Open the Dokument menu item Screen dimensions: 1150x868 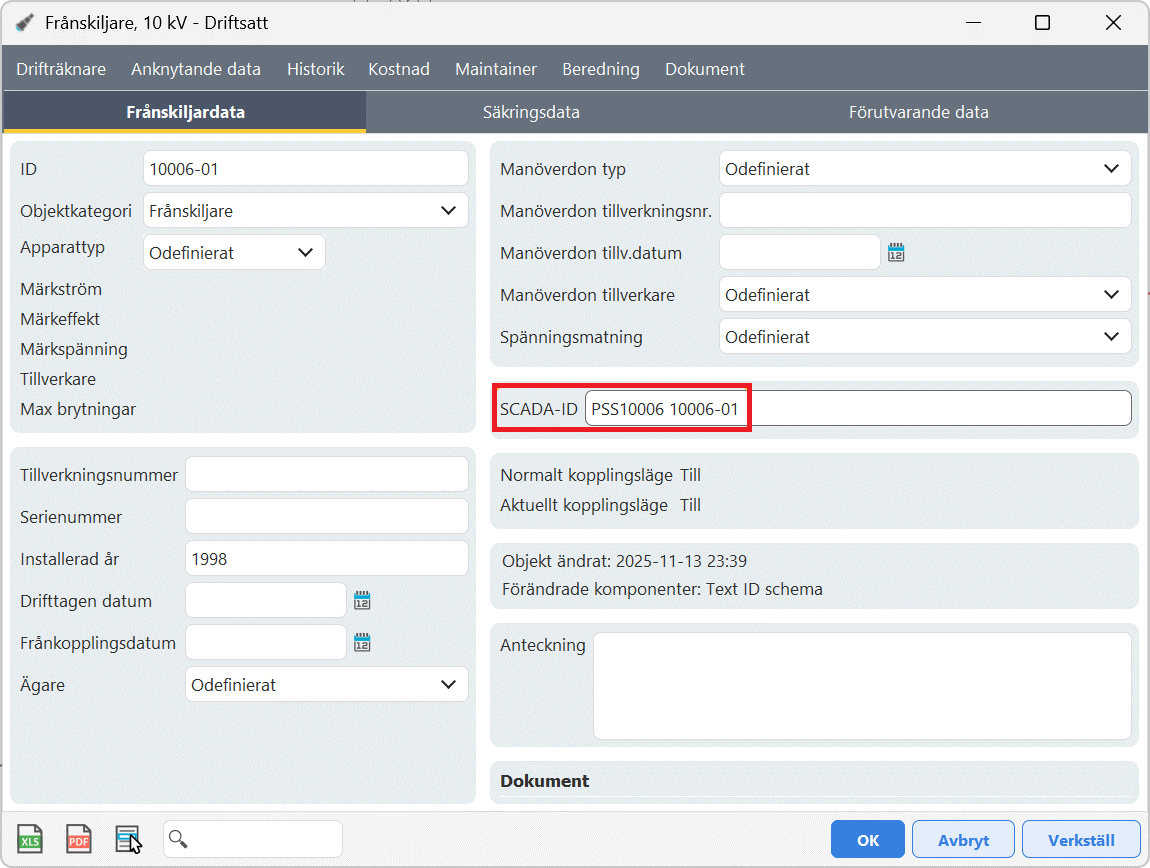704,69
